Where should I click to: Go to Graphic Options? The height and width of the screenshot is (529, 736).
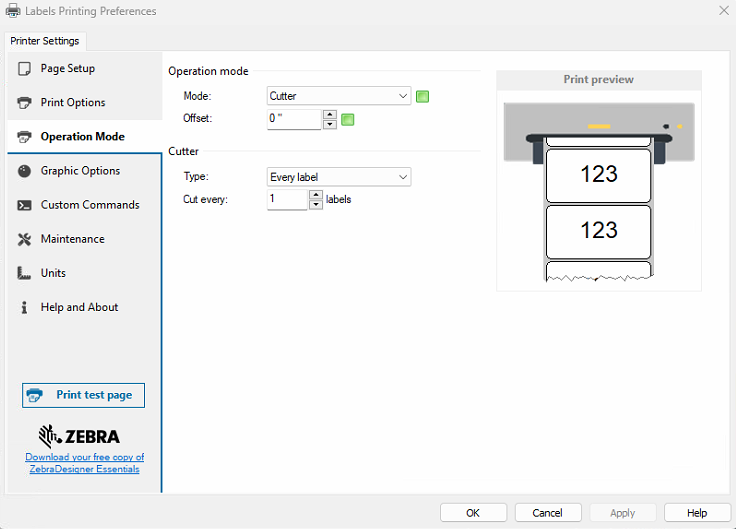click(85, 171)
